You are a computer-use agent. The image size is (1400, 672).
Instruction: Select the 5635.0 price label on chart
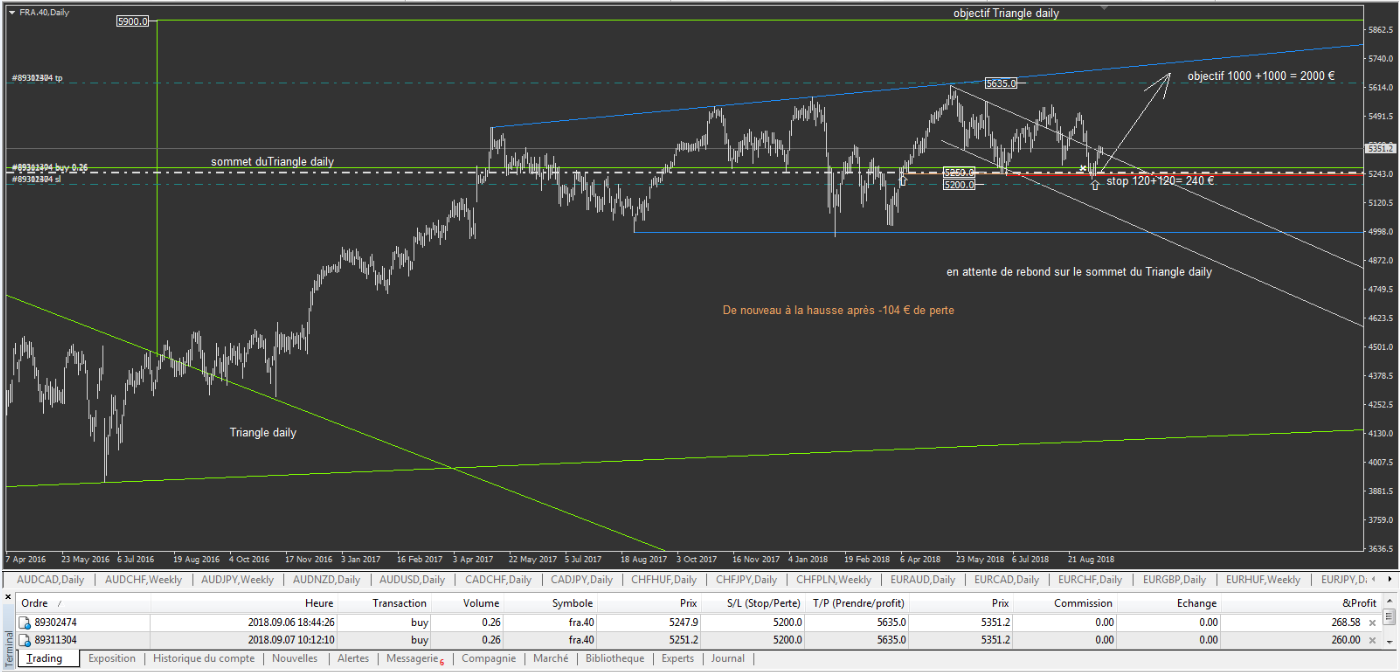click(x=1000, y=83)
